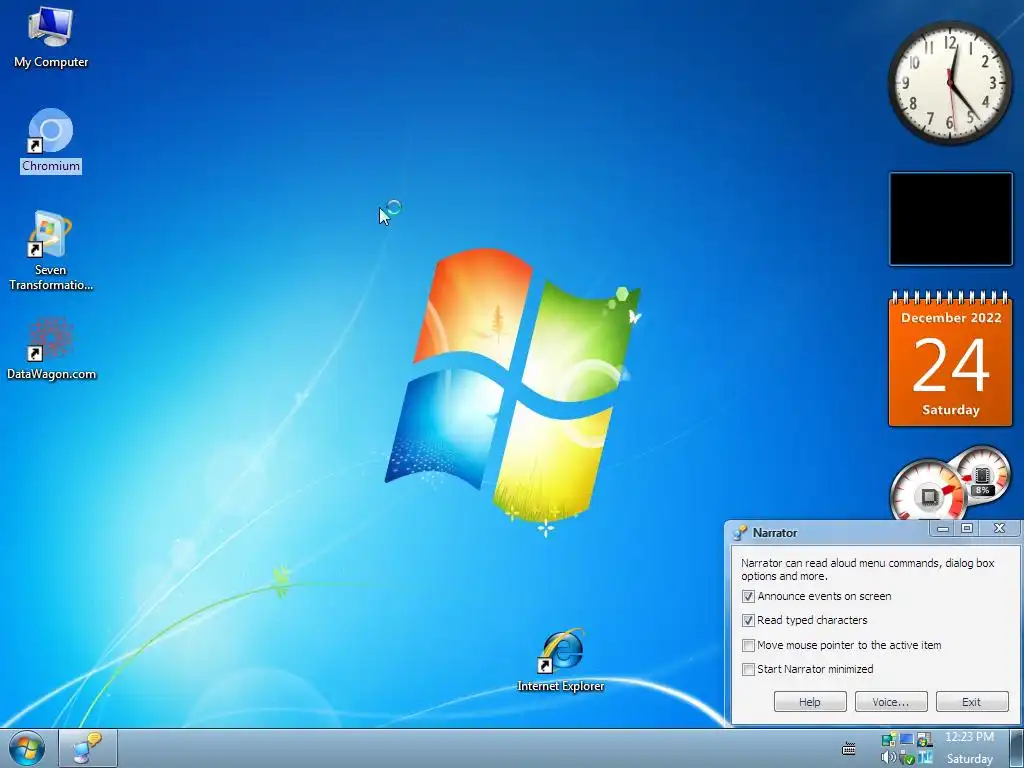Select the Chromium desktop shortcut

[51, 140]
